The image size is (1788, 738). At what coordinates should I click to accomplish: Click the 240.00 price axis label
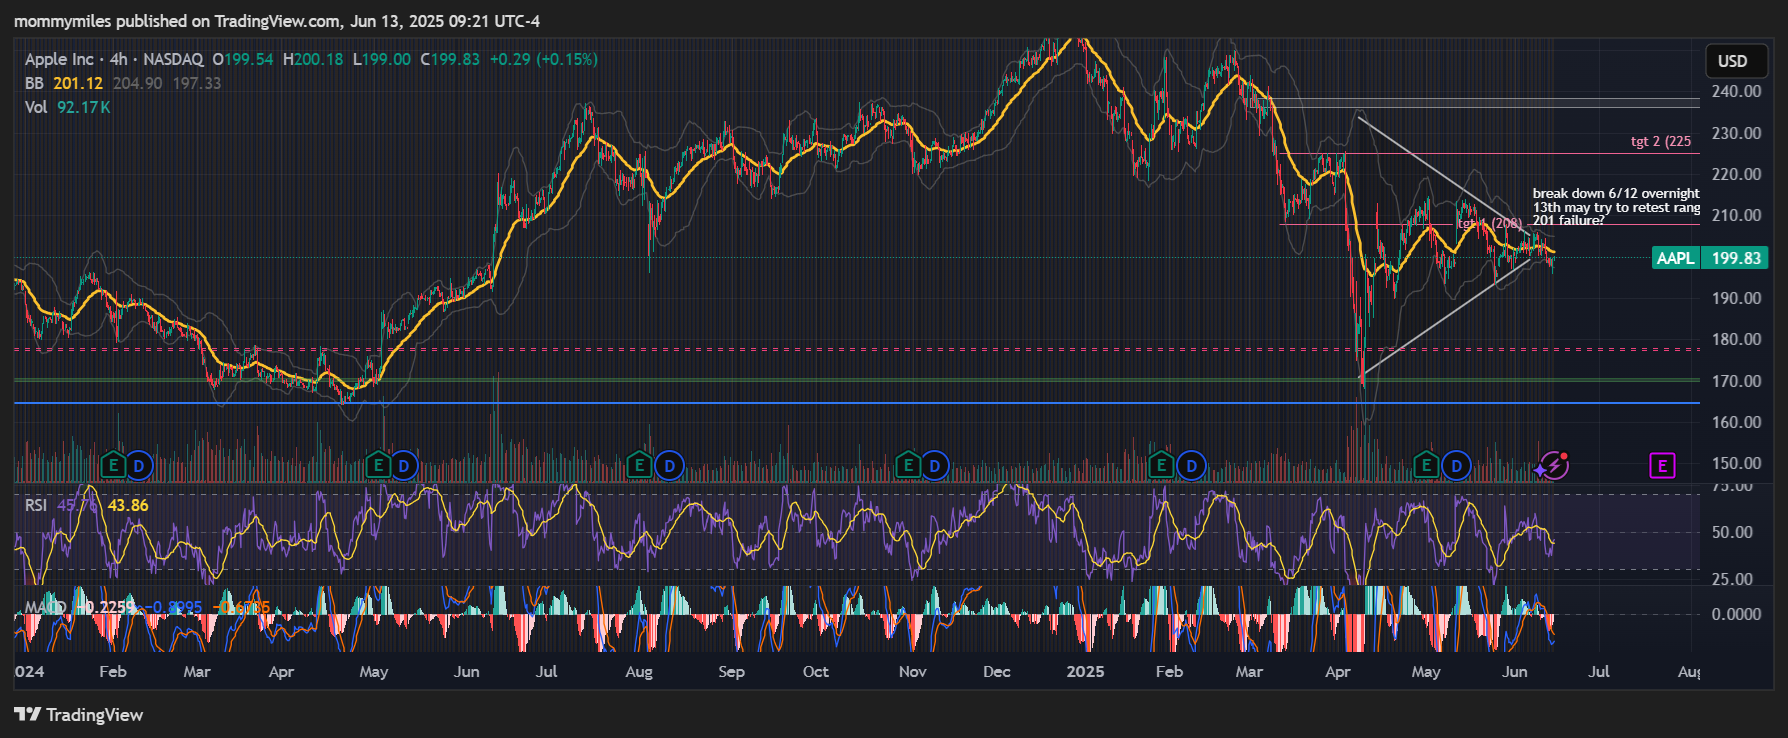[x=1737, y=91]
